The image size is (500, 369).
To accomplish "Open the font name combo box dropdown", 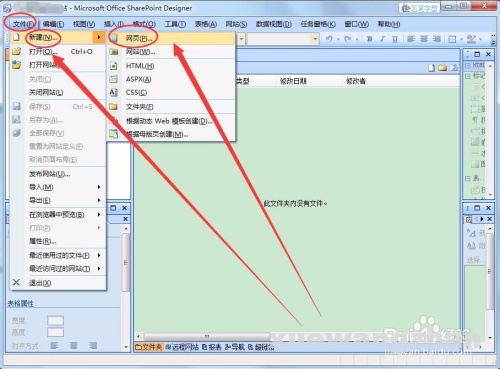I will tap(315, 39).
